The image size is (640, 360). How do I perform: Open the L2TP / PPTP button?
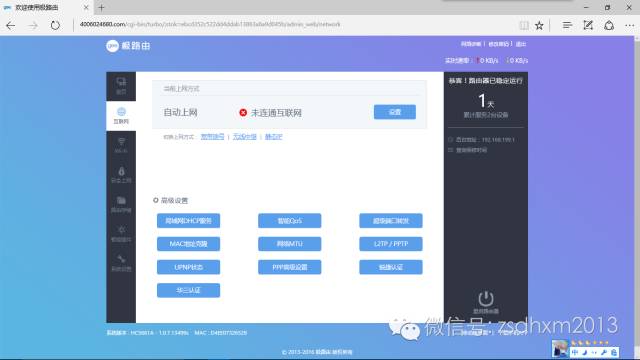391,244
